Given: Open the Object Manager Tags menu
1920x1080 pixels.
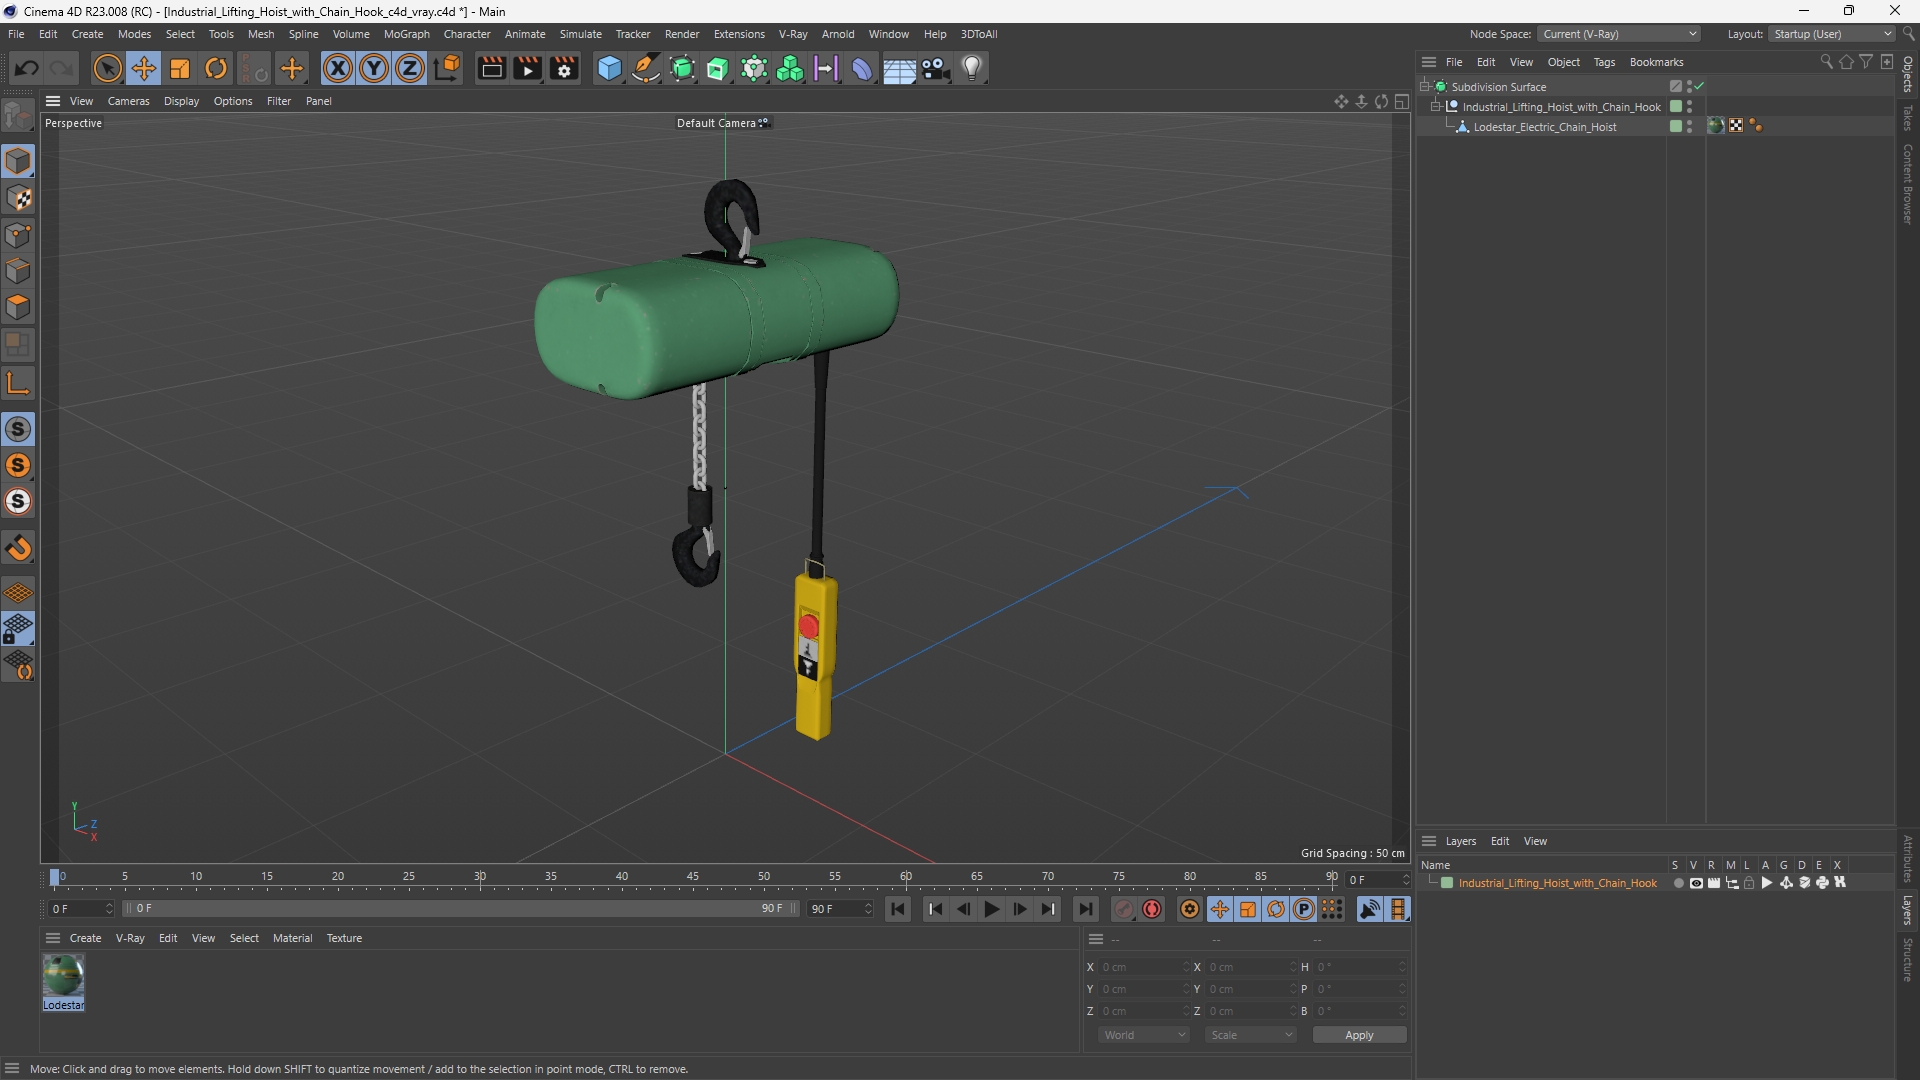Looking at the screenshot, I should tap(1604, 62).
